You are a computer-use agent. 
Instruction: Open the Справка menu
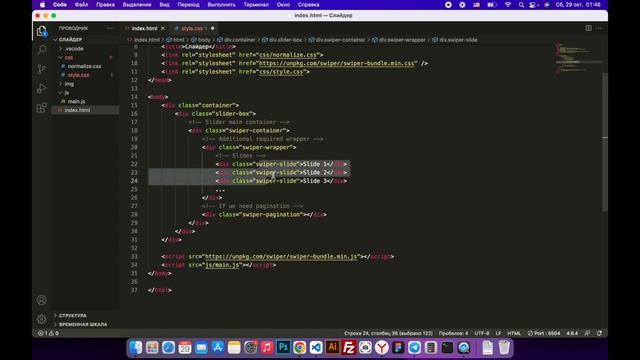[x=308, y=5]
